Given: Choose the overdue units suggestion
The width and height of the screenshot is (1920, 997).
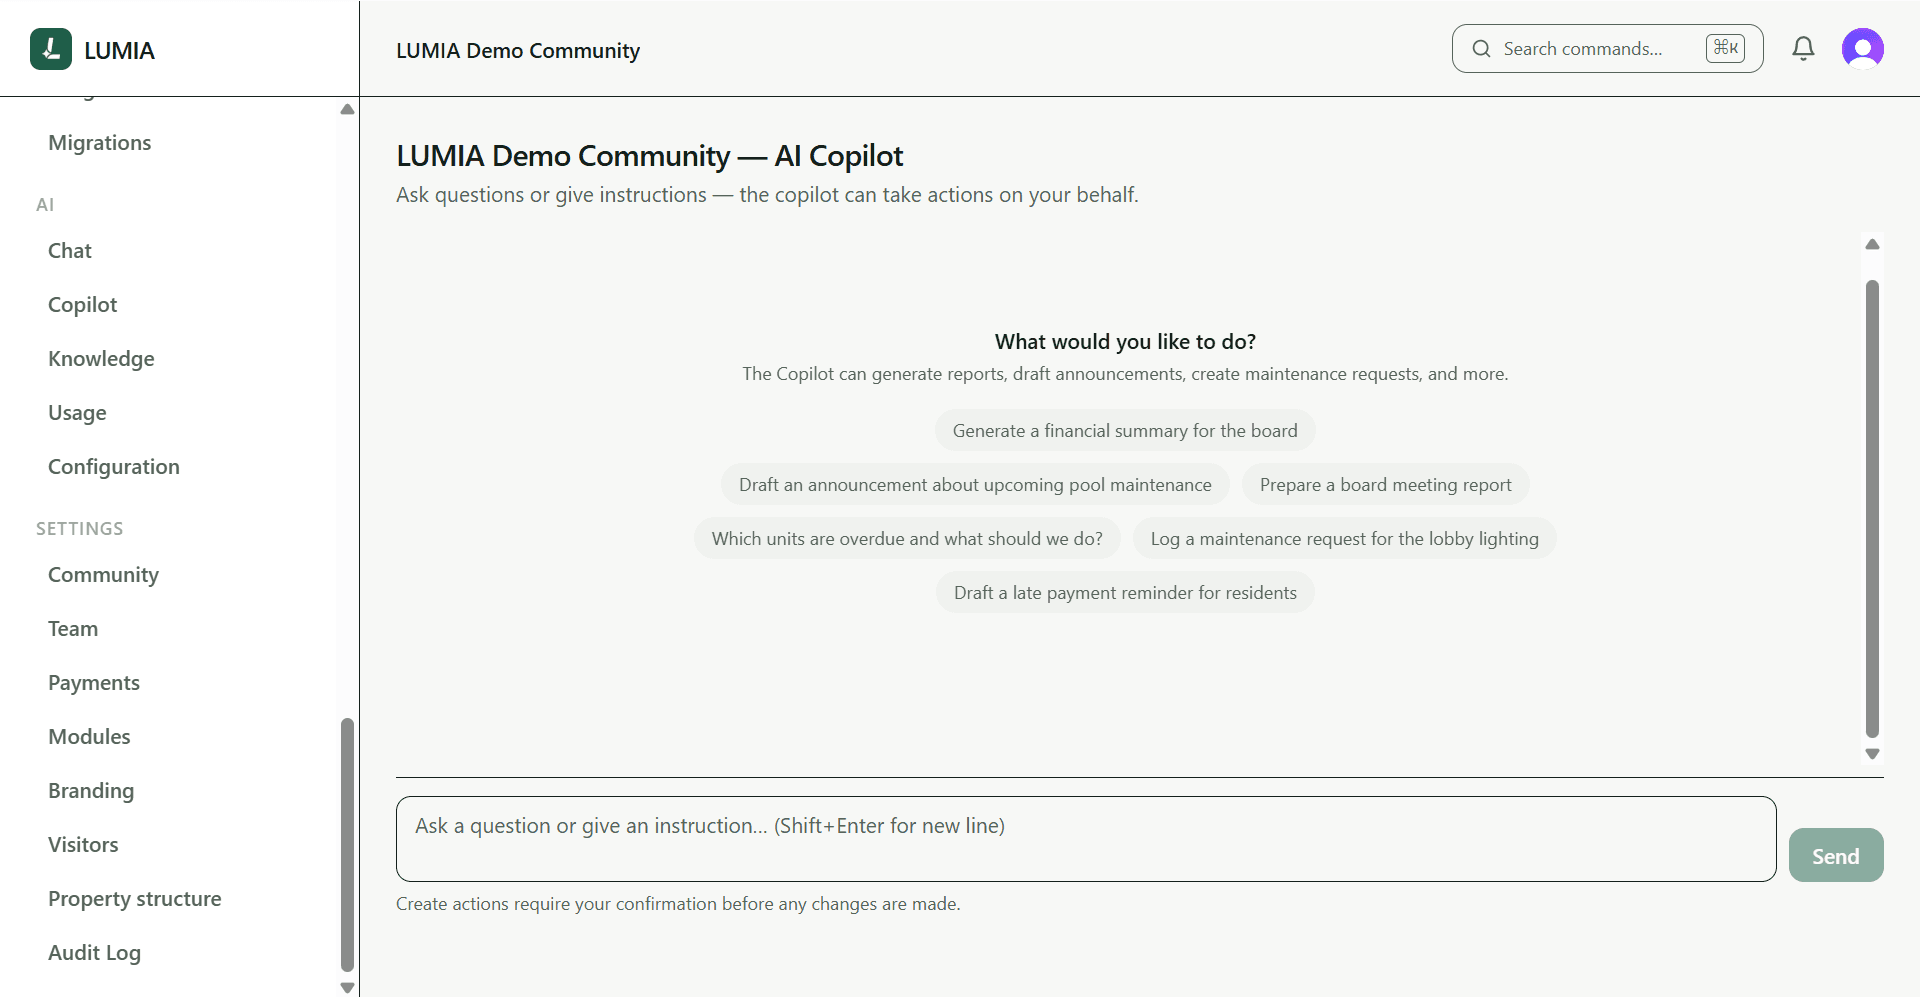Looking at the screenshot, I should [907, 539].
